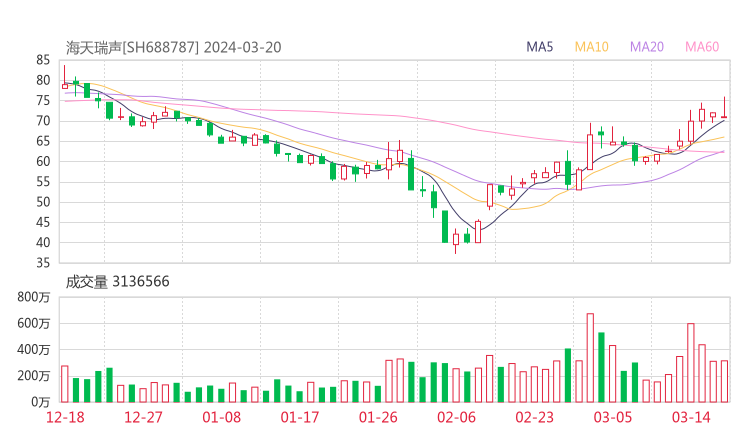Click the 45 price axis label

tap(43, 222)
